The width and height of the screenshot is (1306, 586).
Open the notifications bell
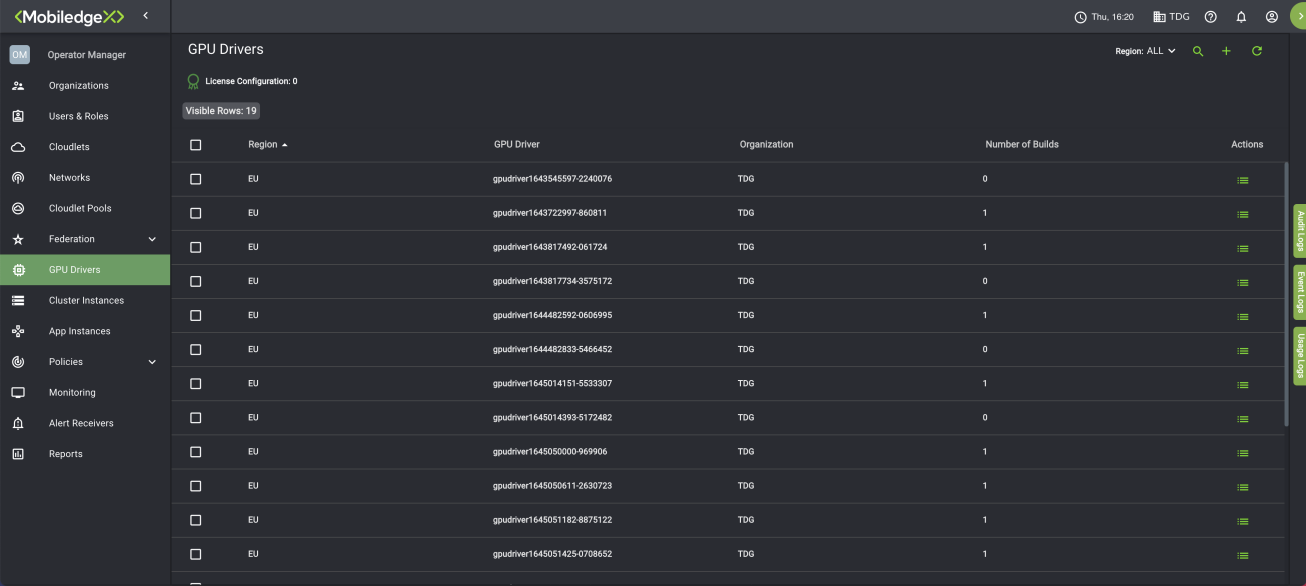coord(1241,17)
